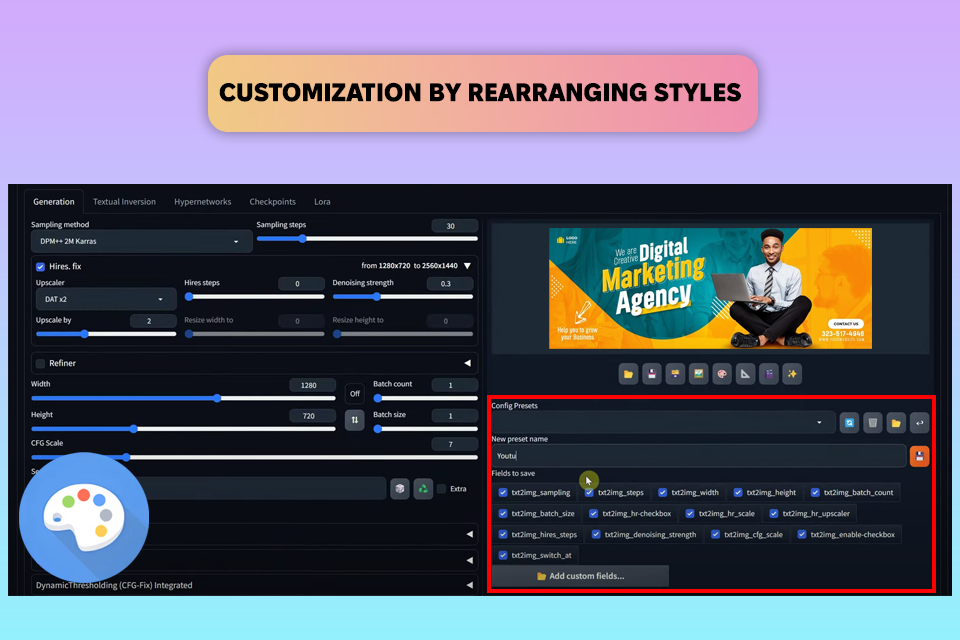The image size is (960, 640).
Task: Open the Sampling method dropdown
Action: point(140,241)
